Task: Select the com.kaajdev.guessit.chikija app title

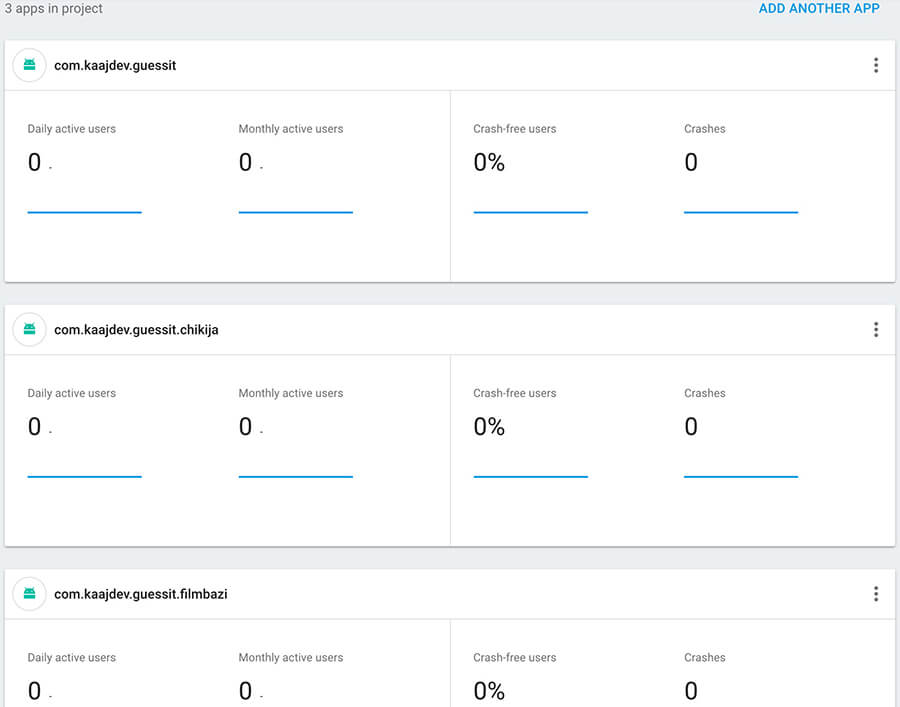Action: (136, 330)
